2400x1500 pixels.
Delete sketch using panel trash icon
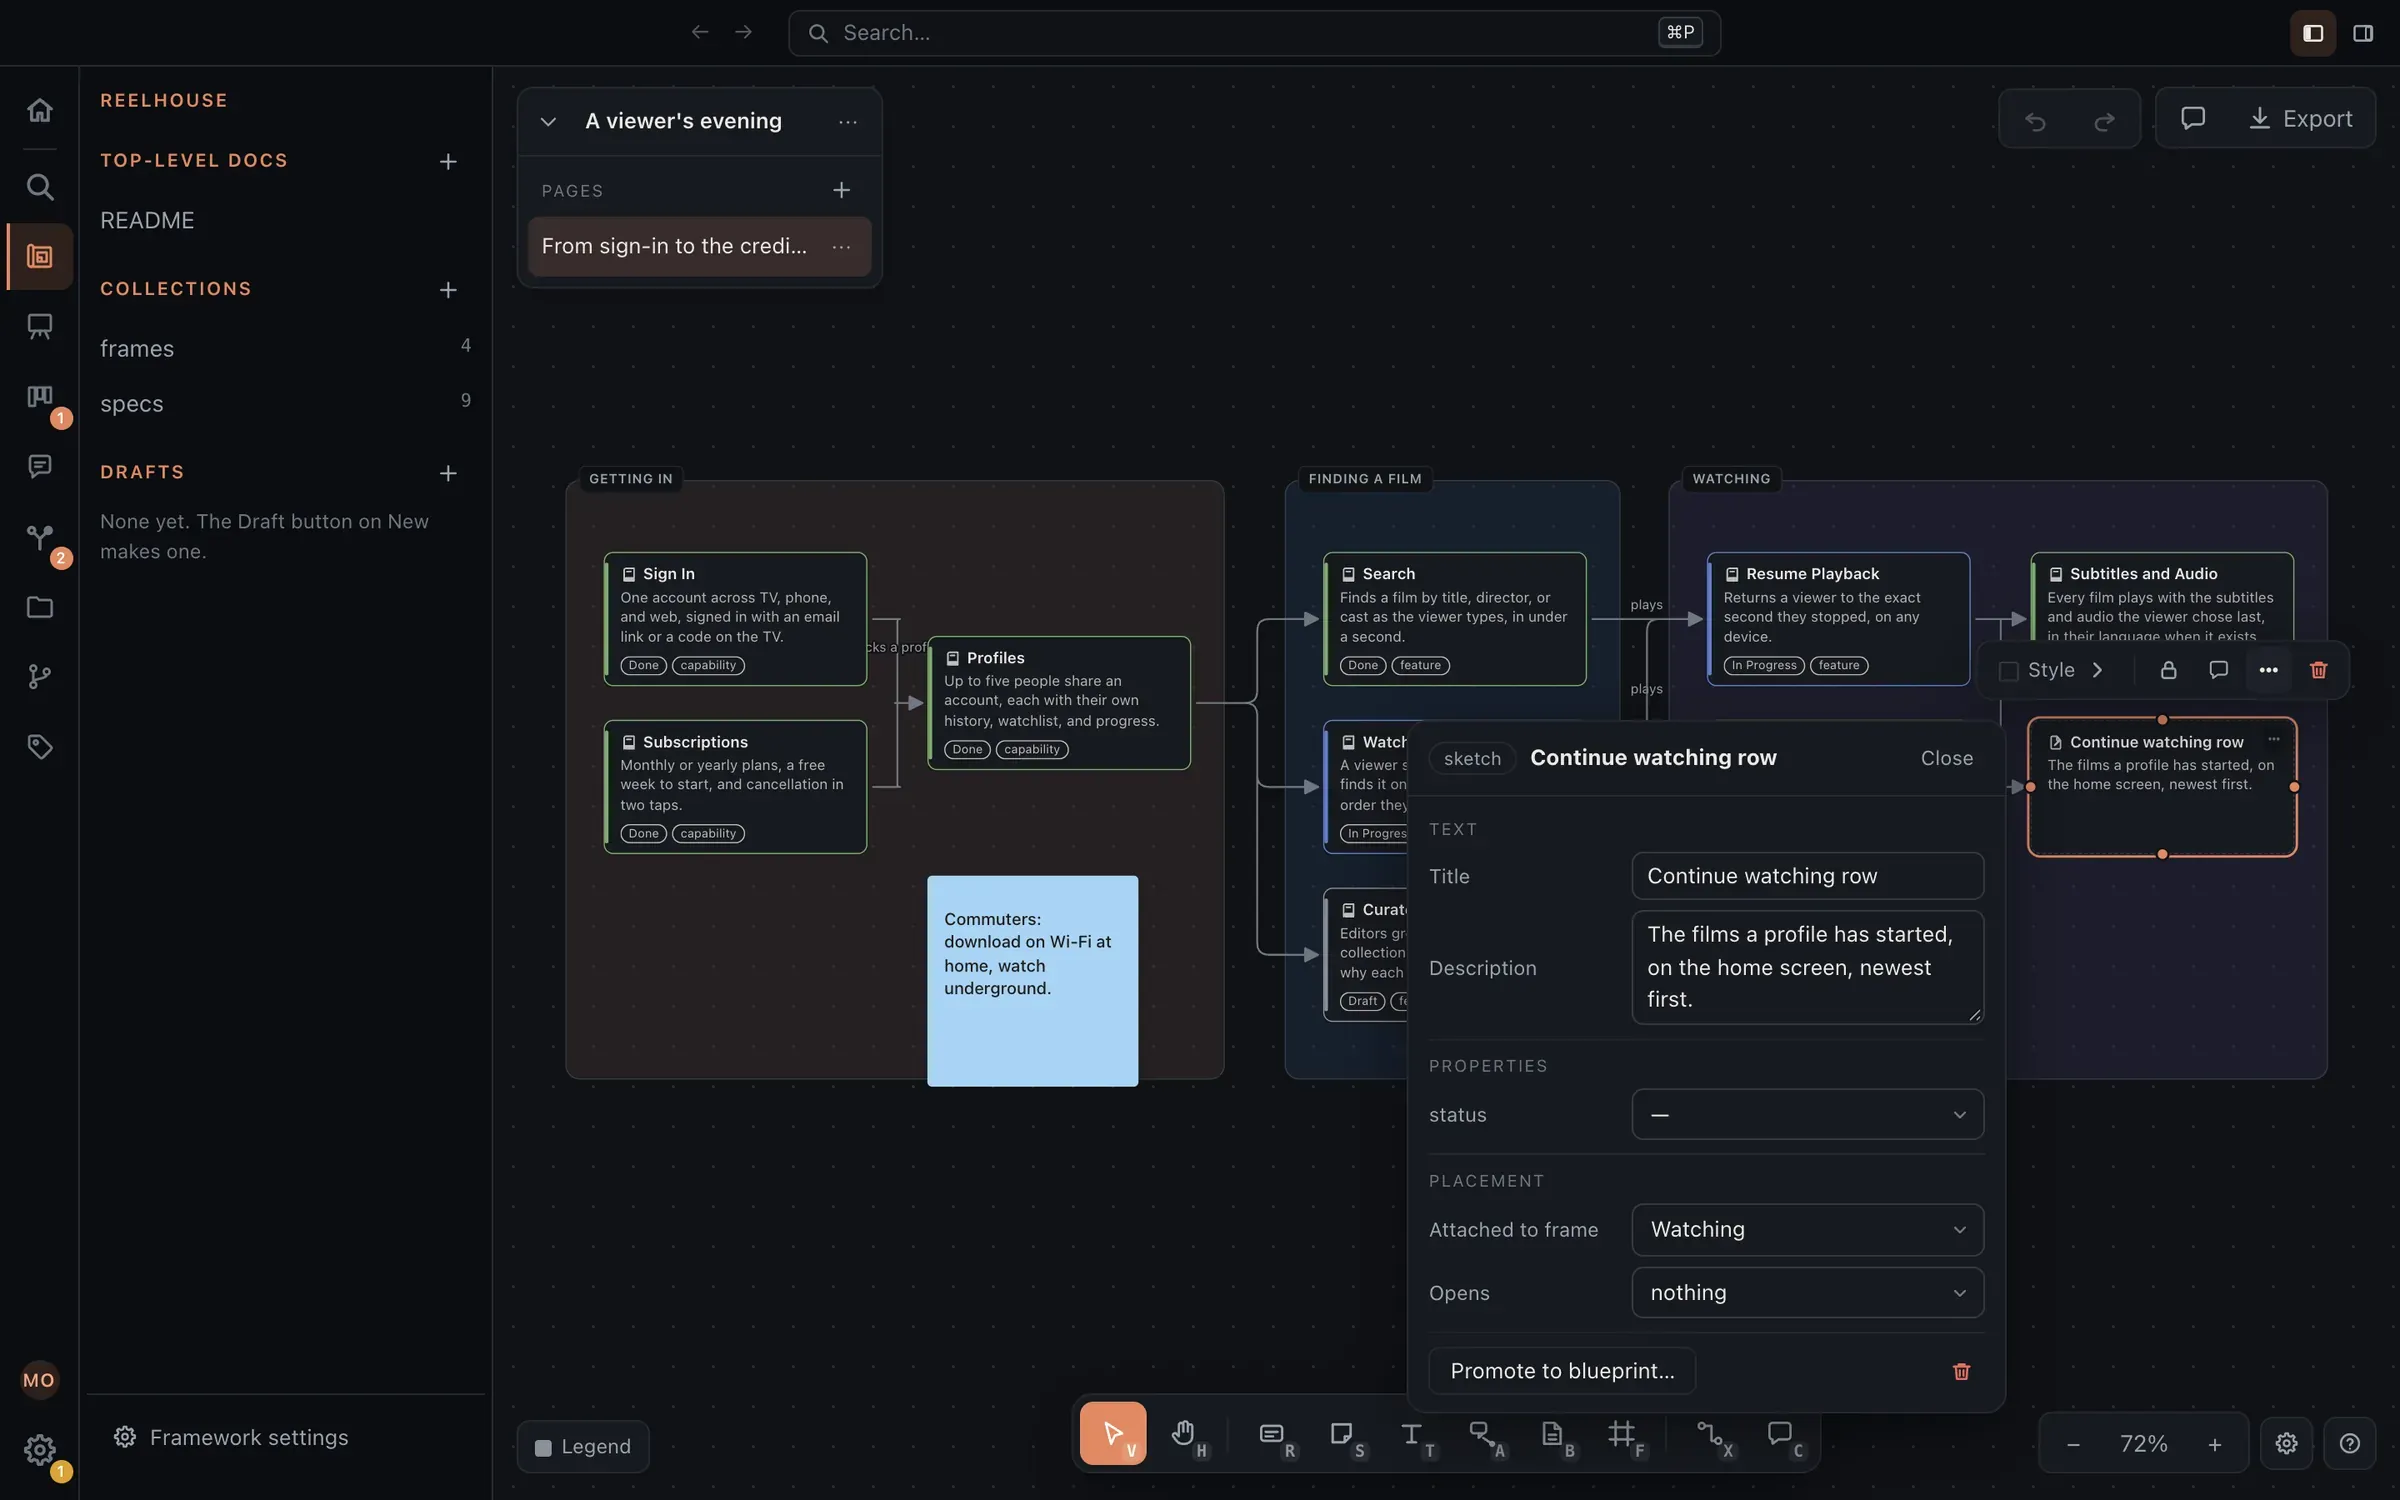[x=1961, y=1371]
